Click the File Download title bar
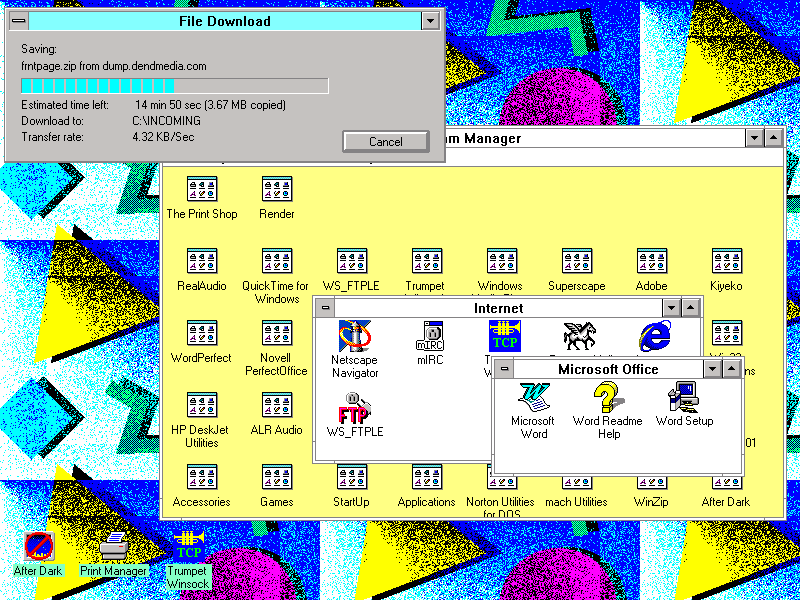Viewport: 800px width, 600px height. click(225, 21)
